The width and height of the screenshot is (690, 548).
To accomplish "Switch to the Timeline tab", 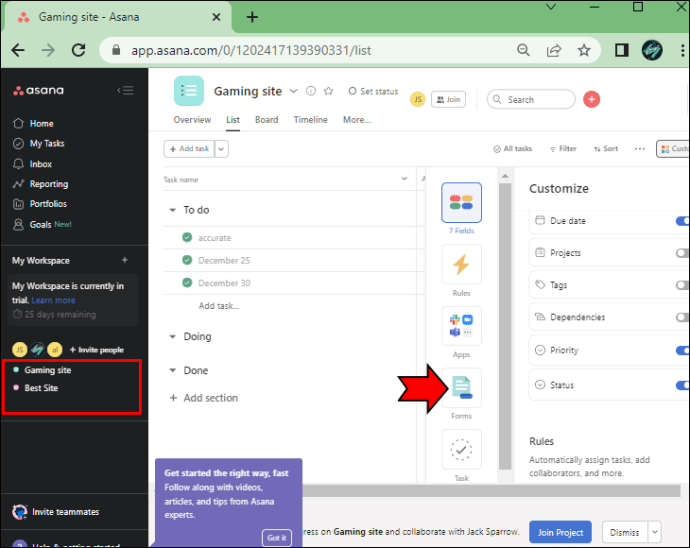I will click(311, 120).
